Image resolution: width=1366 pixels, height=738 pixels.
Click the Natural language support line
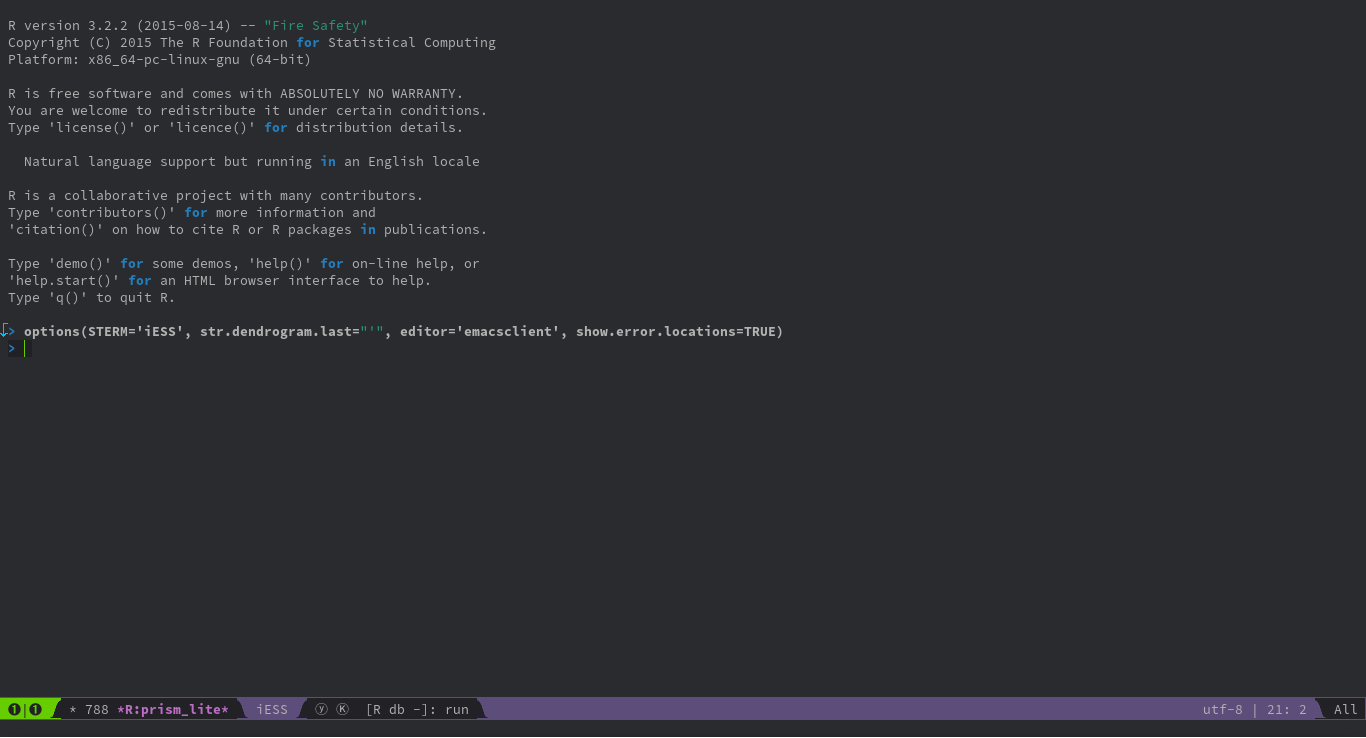coord(252,161)
